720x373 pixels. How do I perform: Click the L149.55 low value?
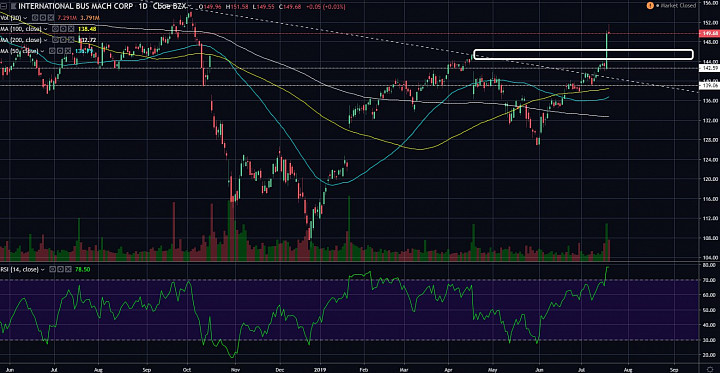tap(264, 7)
